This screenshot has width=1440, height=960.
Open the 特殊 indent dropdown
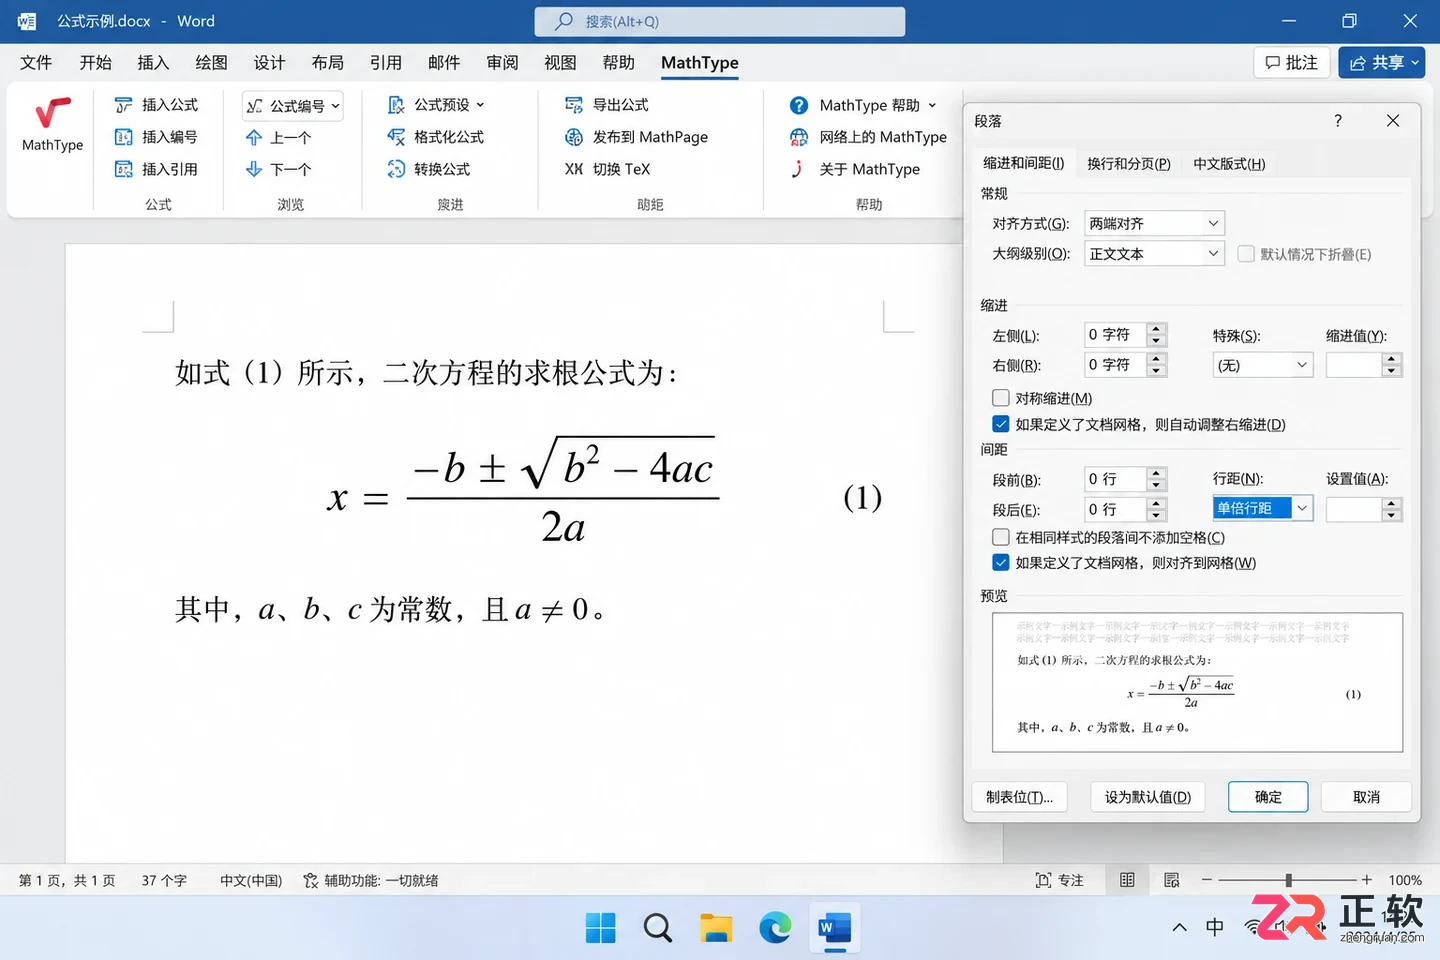coord(1262,365)
